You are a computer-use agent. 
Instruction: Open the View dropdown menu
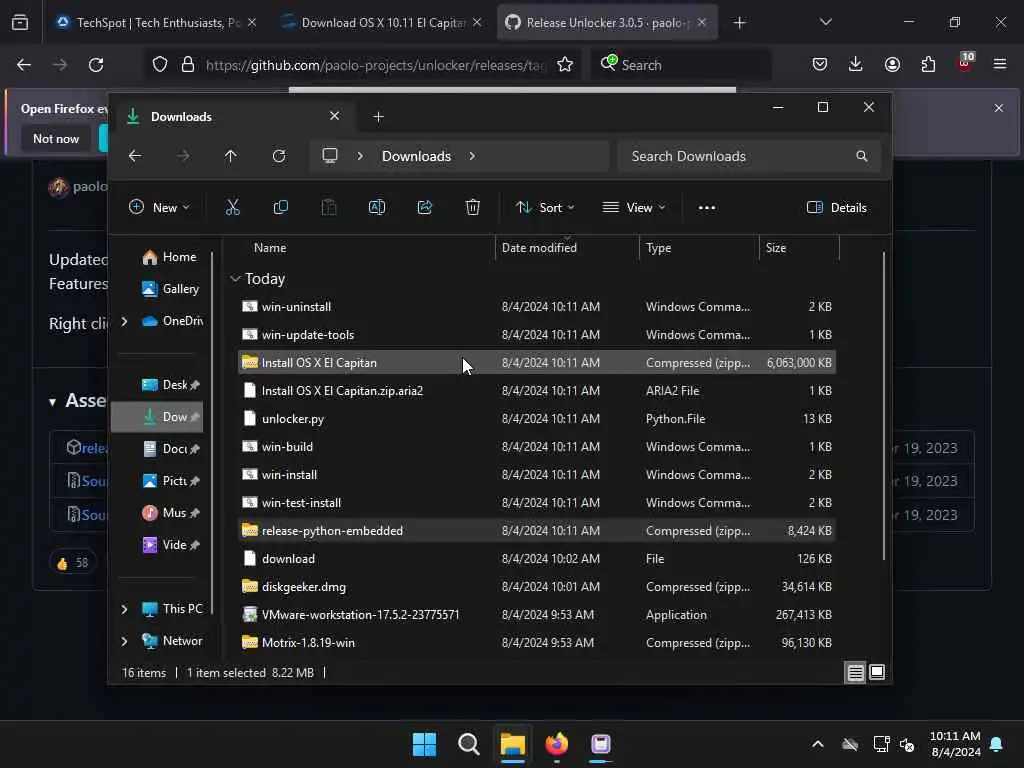point(633,208)
